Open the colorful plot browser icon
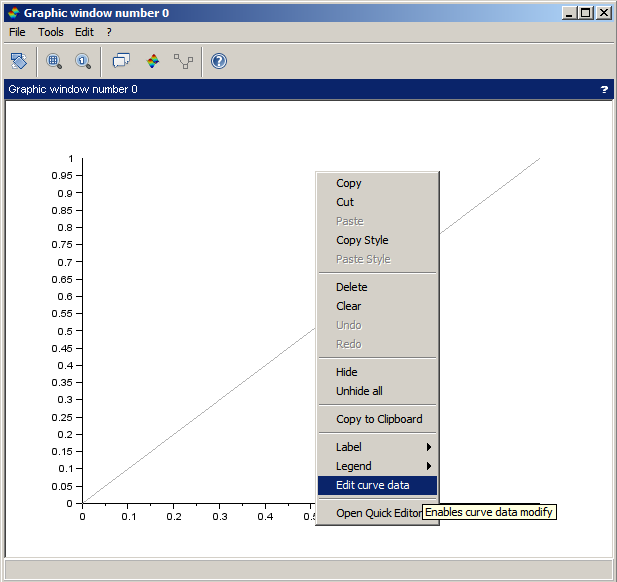Image resolution: width=617 pixels, height=582 pixels. pyautogui.click(x=153, y=62)
